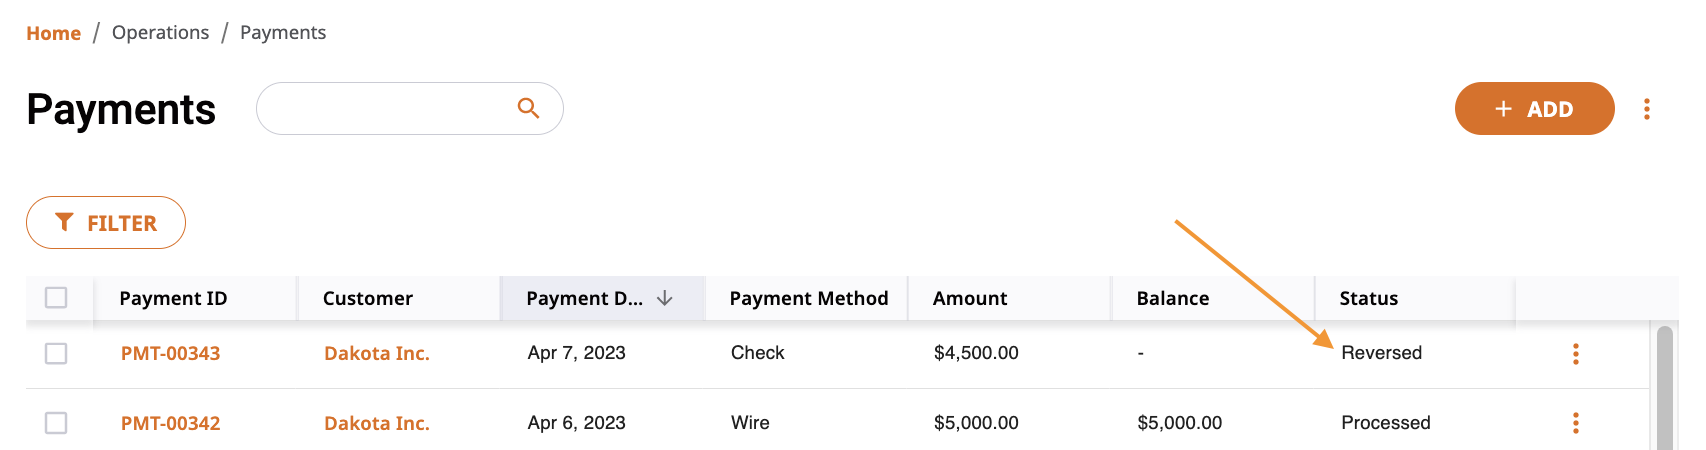Toggle the select-all checkbox in table header

56,297
